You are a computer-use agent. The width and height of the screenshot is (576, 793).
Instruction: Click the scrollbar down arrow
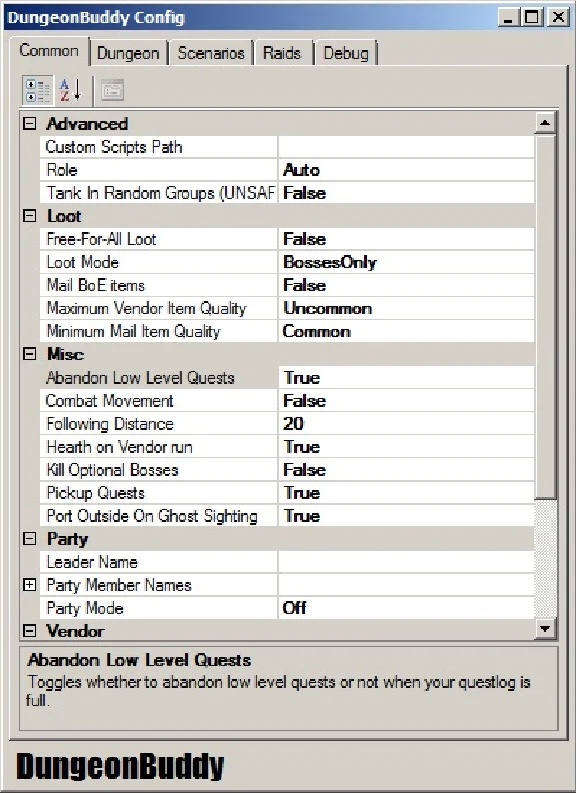pyautogui.click(x=545, y=629)
